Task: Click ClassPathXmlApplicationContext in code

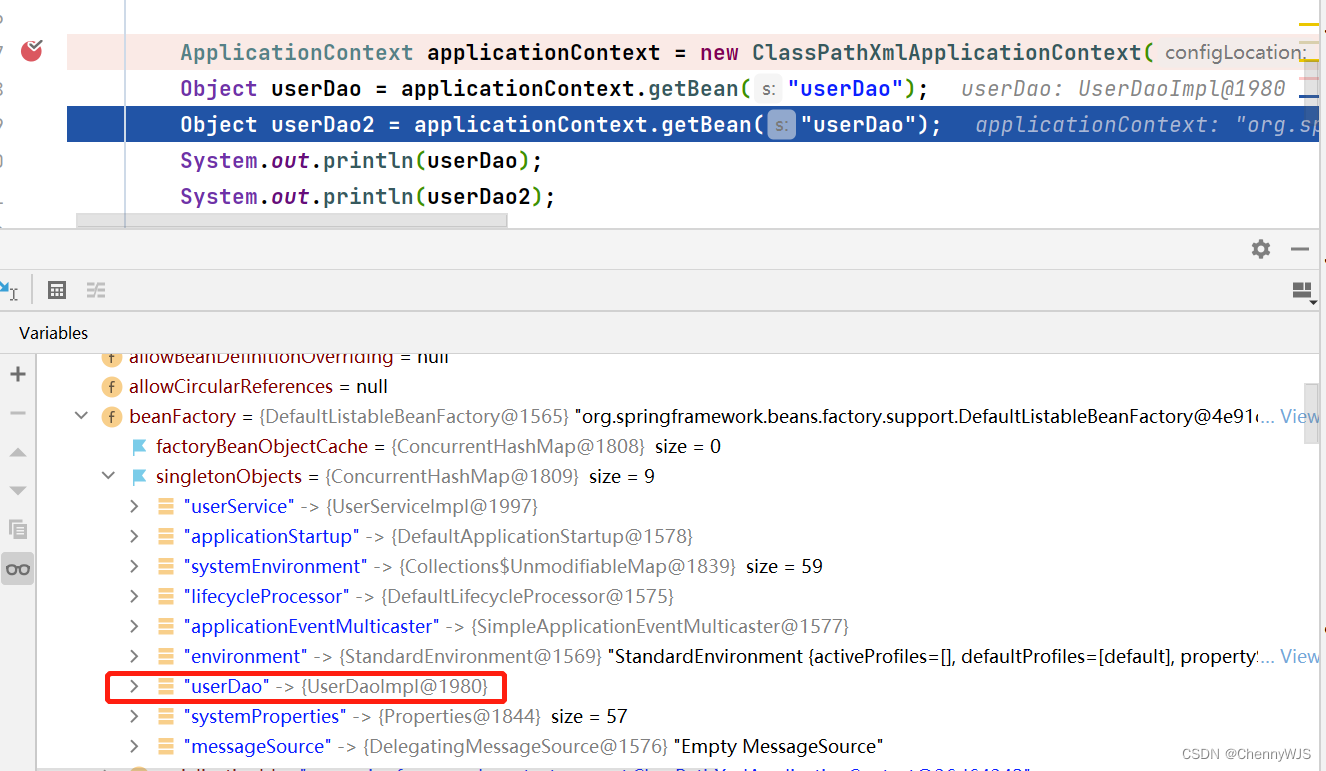Action: click(x=947, y=52)
